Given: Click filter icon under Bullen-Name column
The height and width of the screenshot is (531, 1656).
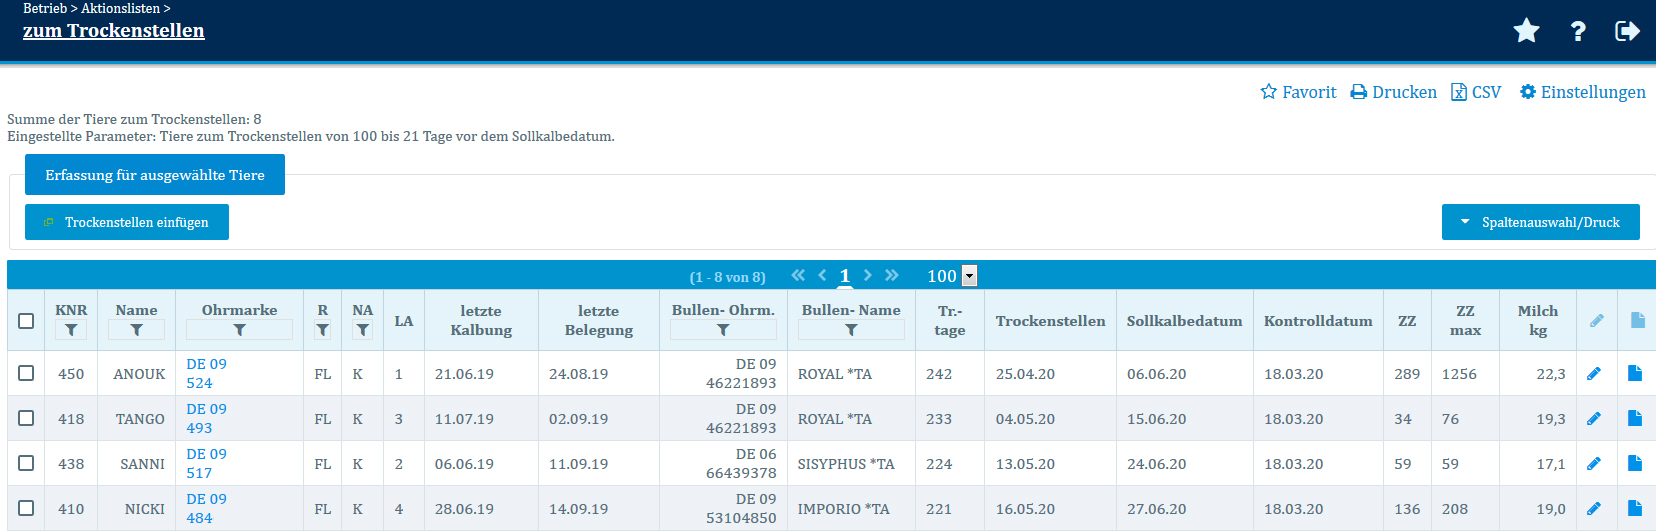Looking at the screenshot, I should [x=851, y=330].
